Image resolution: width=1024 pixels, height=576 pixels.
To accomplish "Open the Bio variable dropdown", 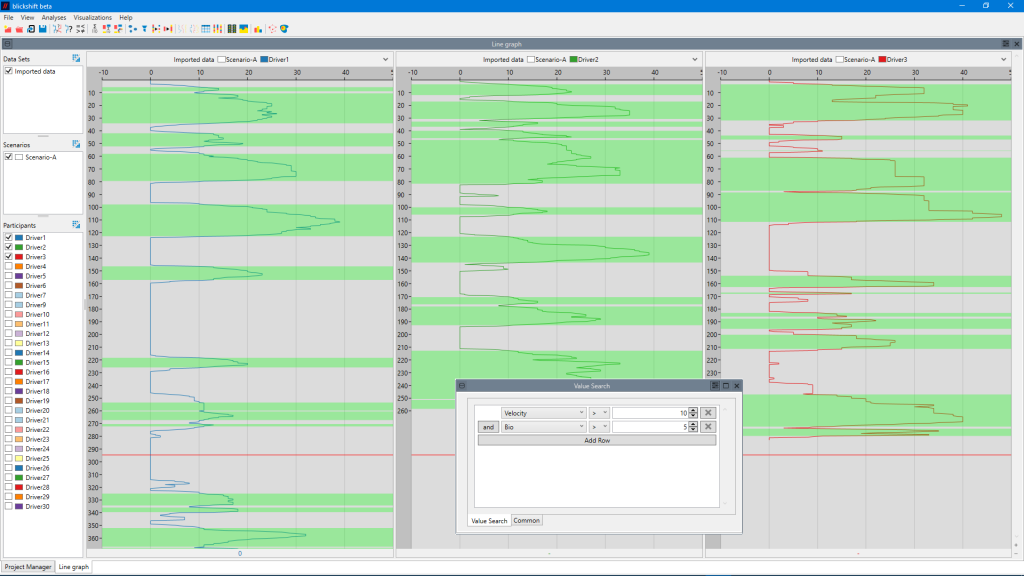I will point(543,427).
